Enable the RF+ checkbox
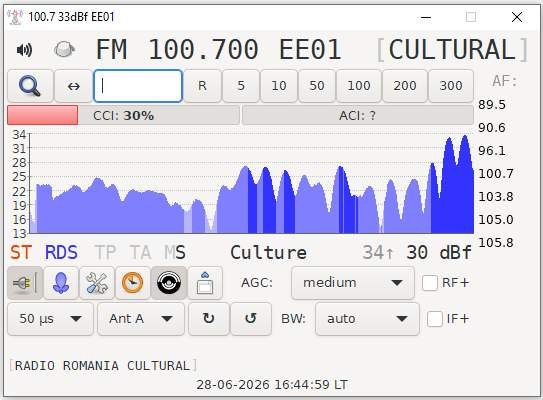 pos(430,283)
